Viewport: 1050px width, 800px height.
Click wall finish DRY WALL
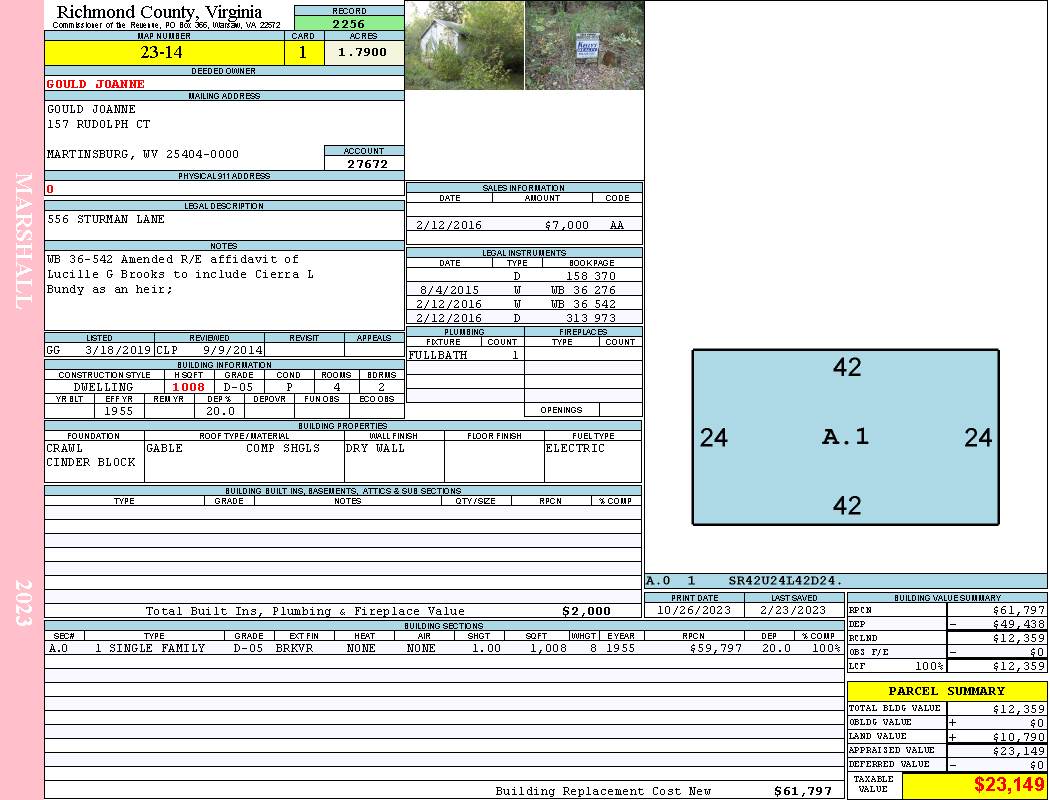tap(375, 448)
